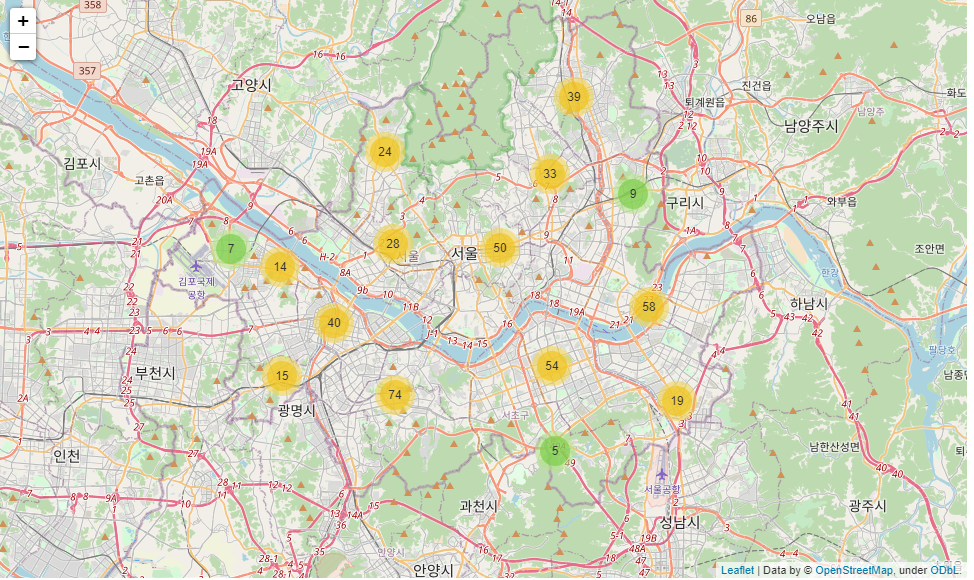Open the Leaflet attribution link

pyautogui.click(x=737, y=570)
